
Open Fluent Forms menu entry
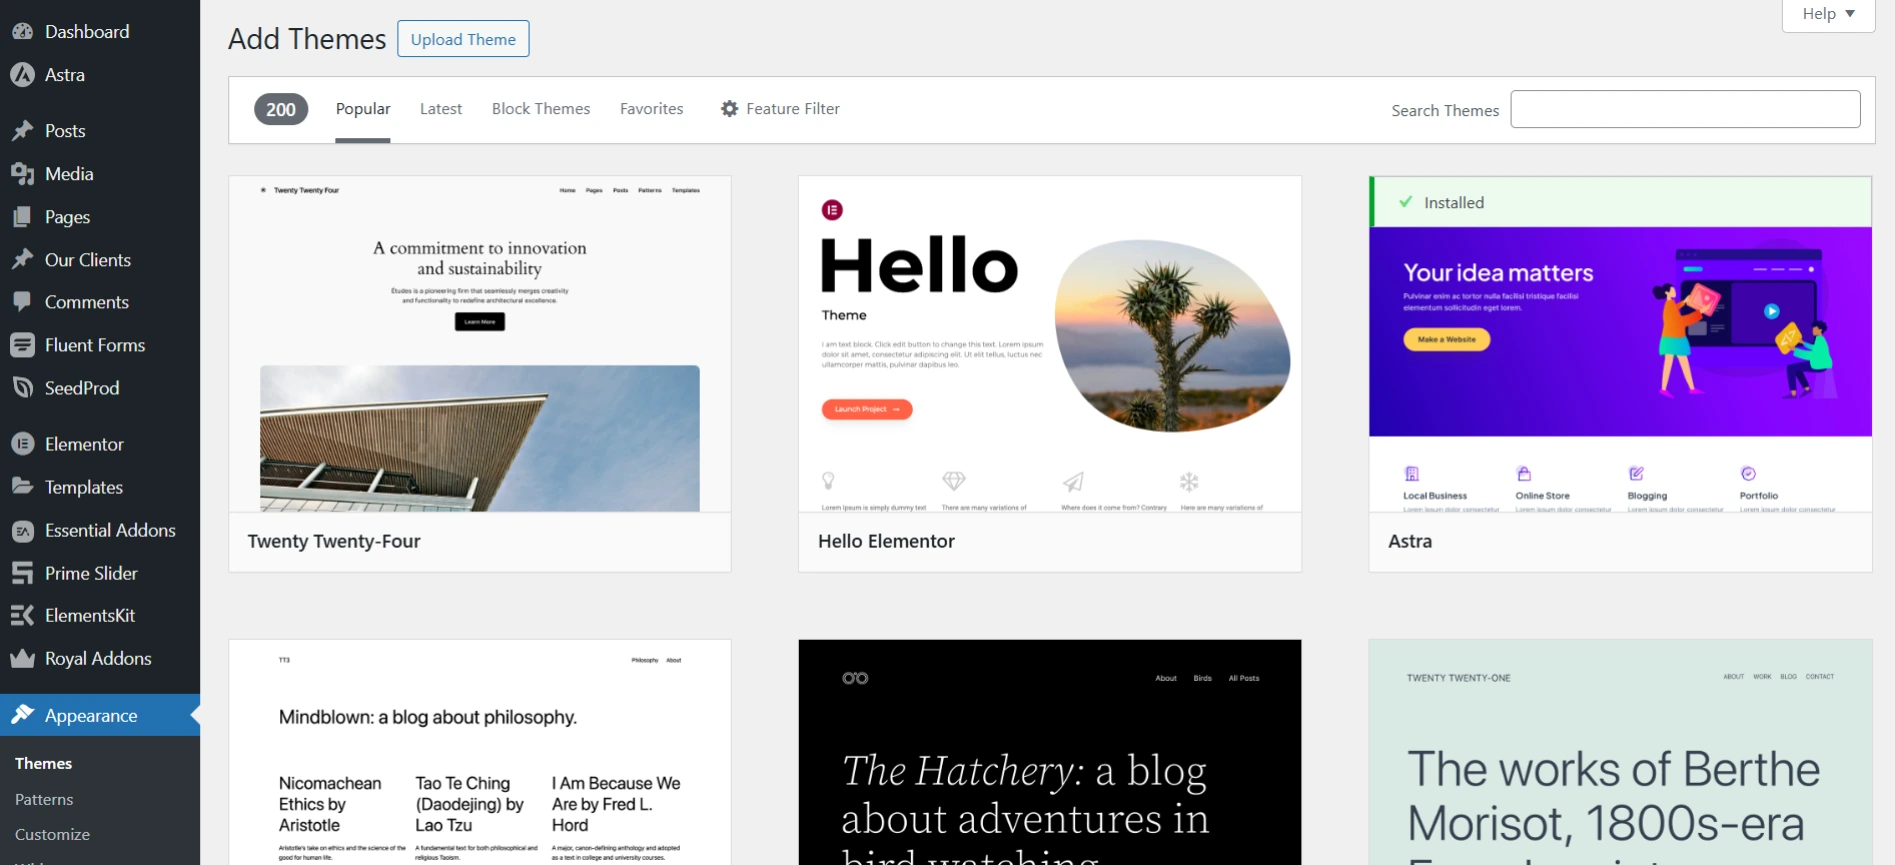tap(95, 345)
